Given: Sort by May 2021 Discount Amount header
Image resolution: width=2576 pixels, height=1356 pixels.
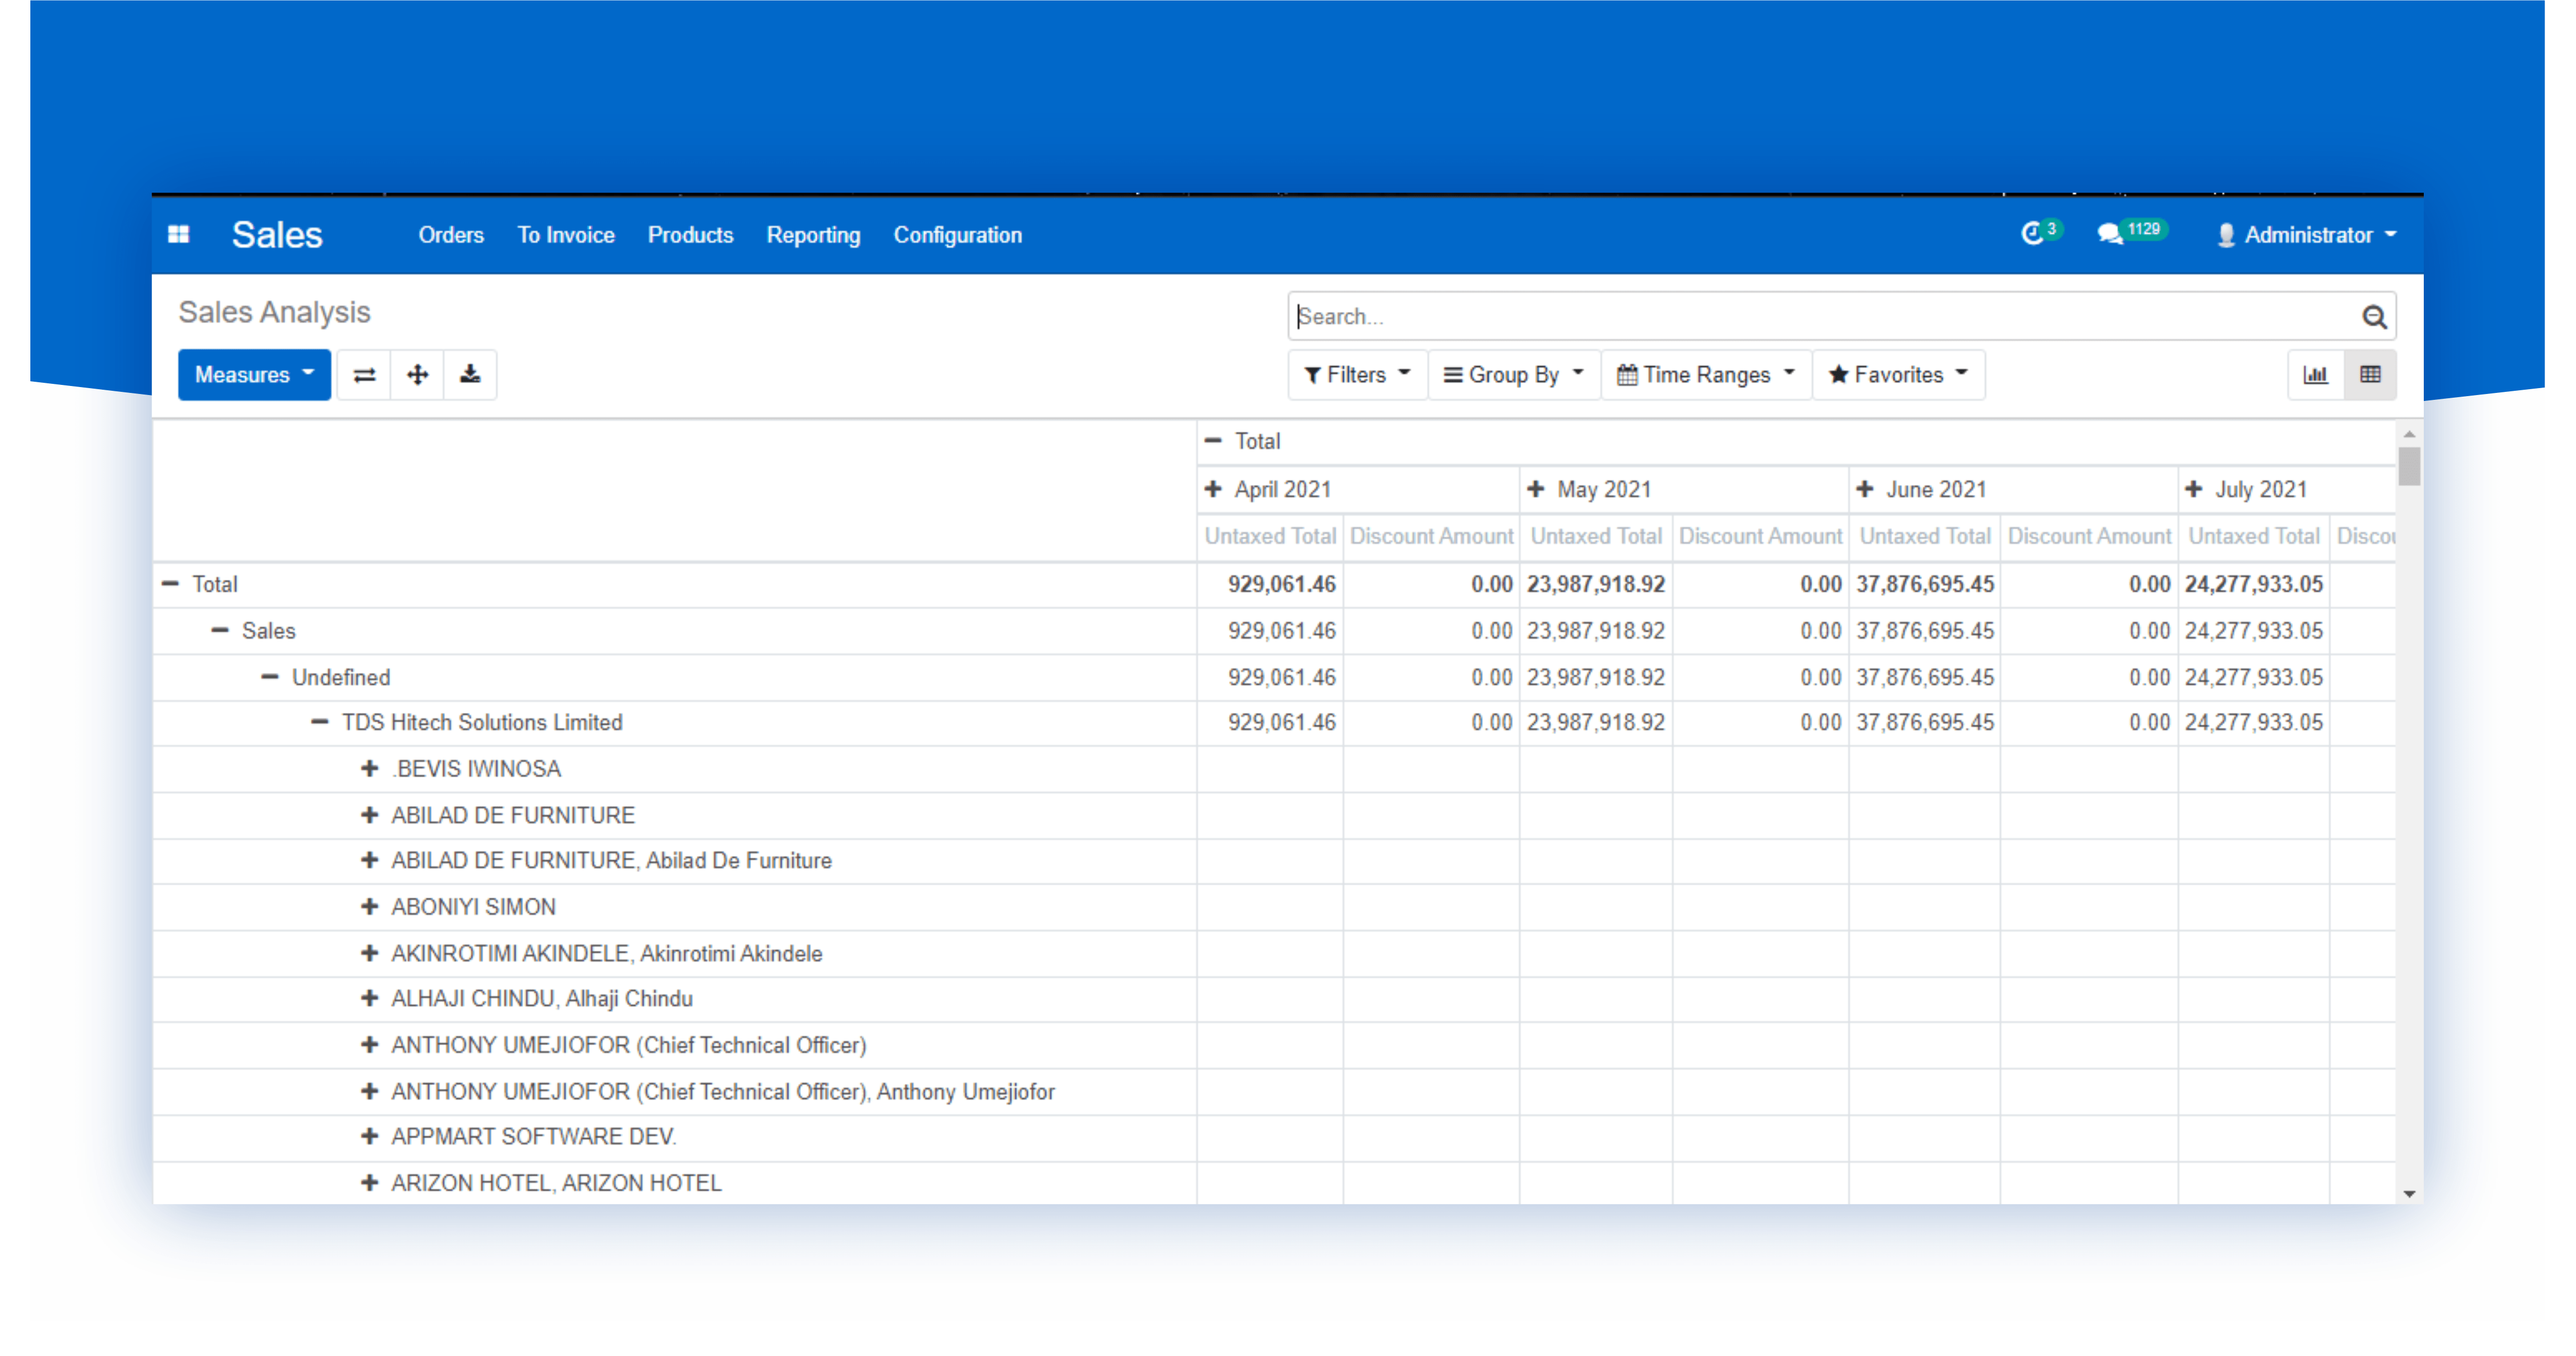Looking at the screenshot, I should pyautogui.click(x=1760, y=537).
